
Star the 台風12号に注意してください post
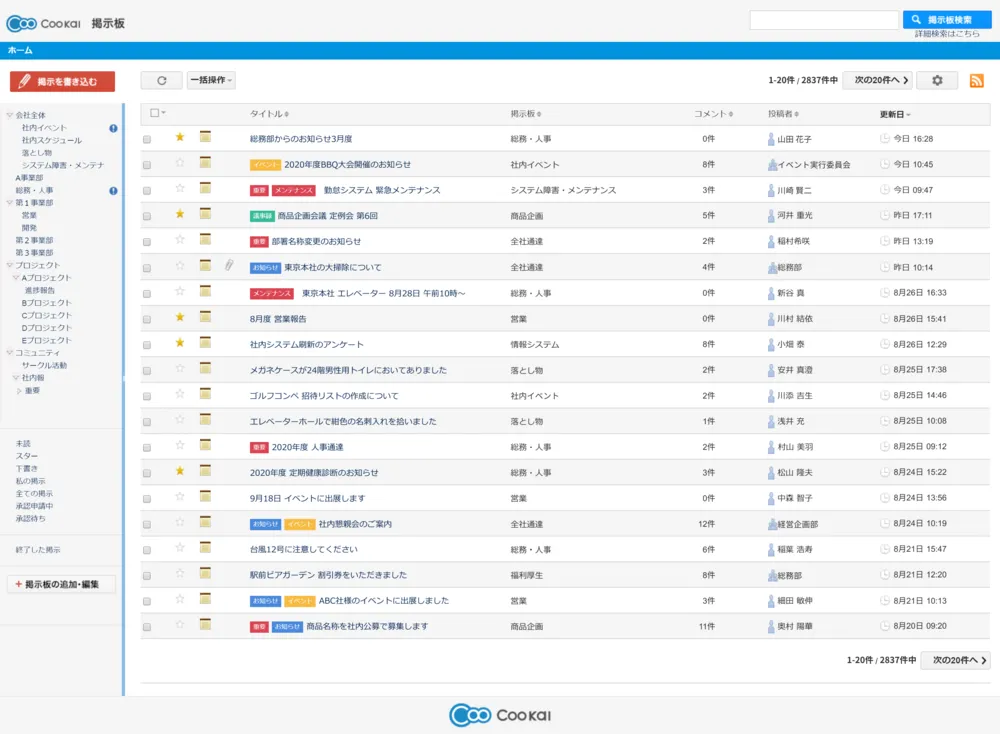180,548
